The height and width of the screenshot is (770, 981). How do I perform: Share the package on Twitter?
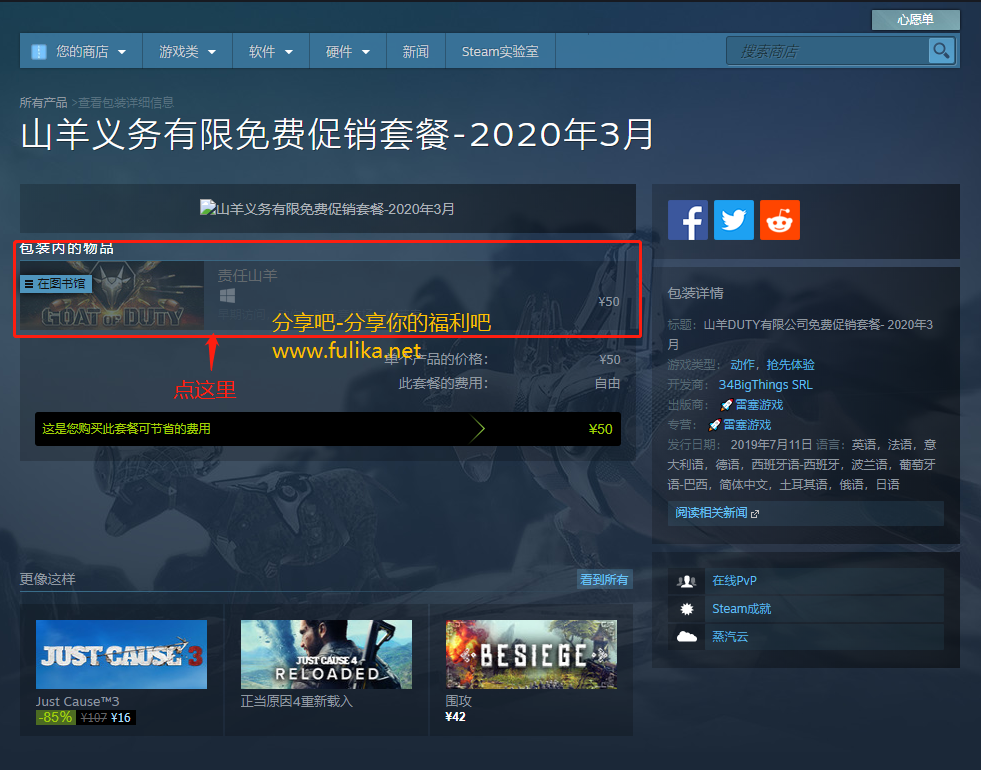point(734,220)
